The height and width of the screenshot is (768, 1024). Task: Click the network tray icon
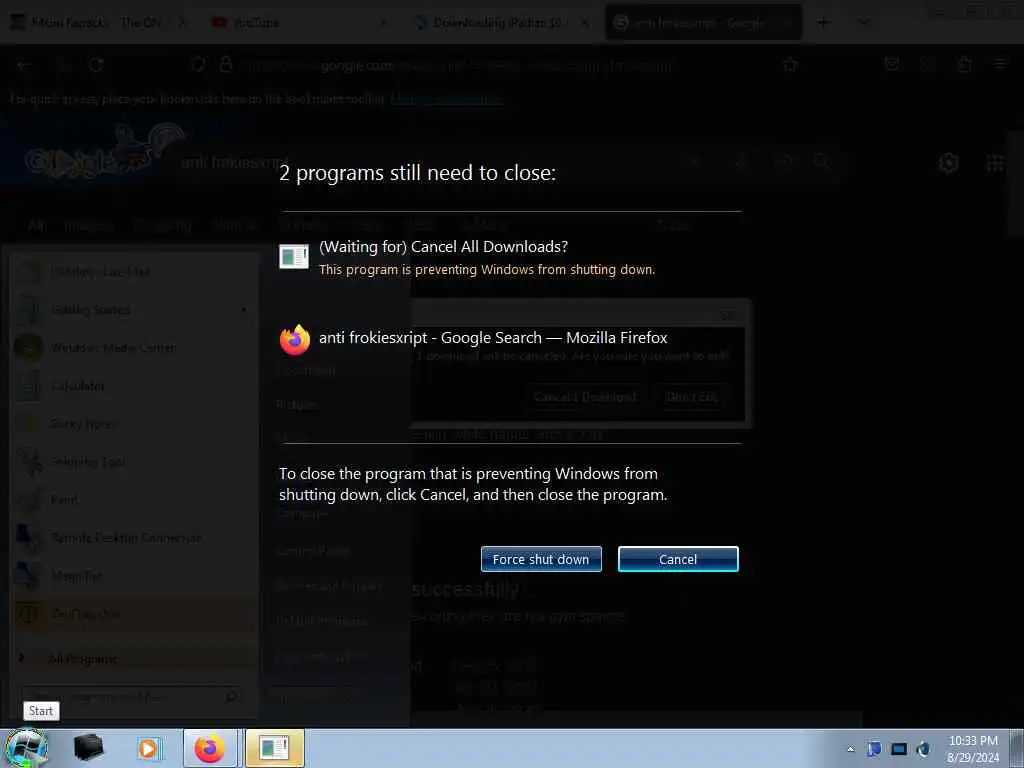(899, 749)
